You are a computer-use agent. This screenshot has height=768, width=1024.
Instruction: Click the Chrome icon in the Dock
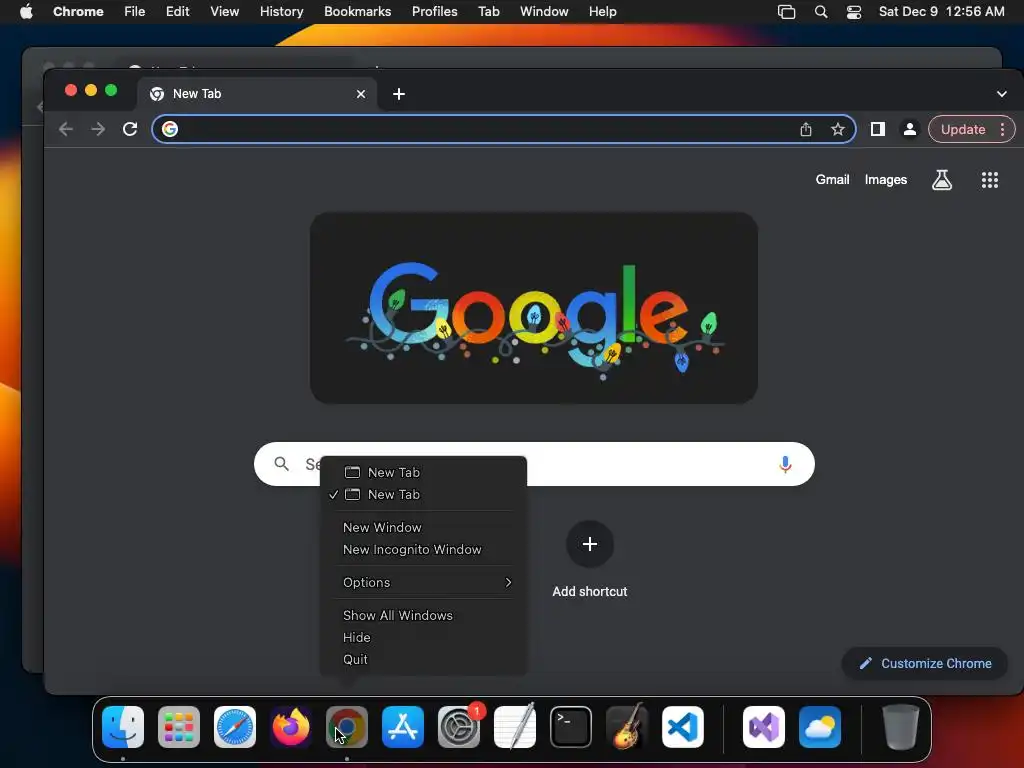347,727
